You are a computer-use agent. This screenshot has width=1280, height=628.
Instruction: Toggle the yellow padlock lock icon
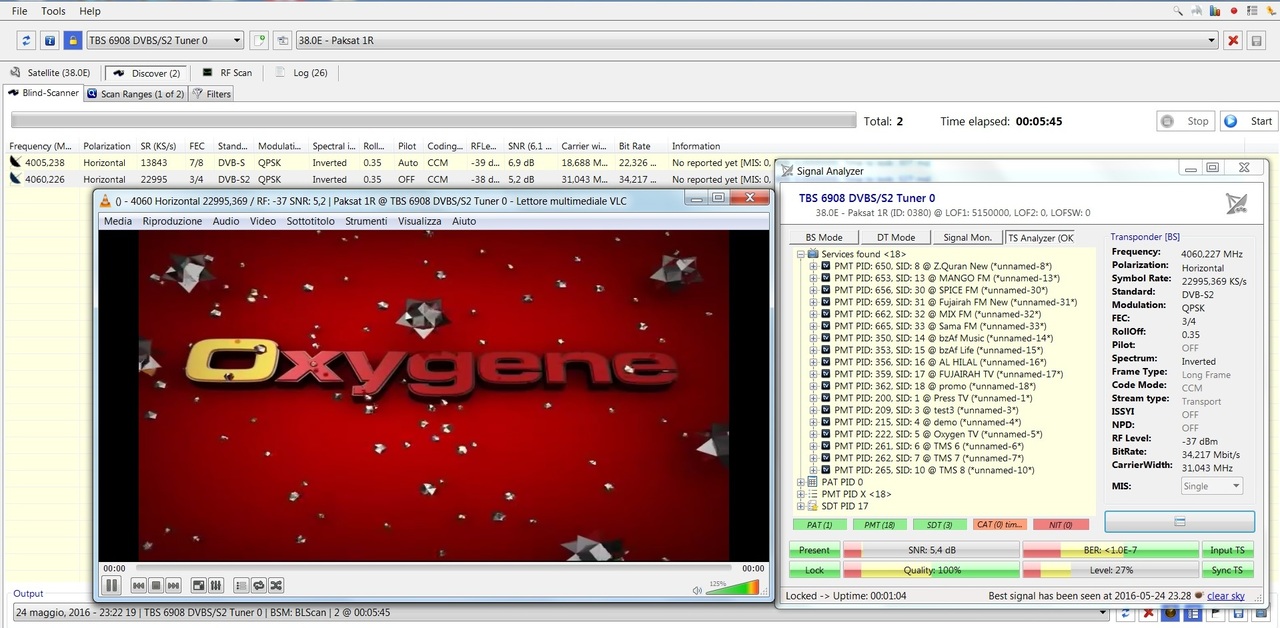coord(73,41)
